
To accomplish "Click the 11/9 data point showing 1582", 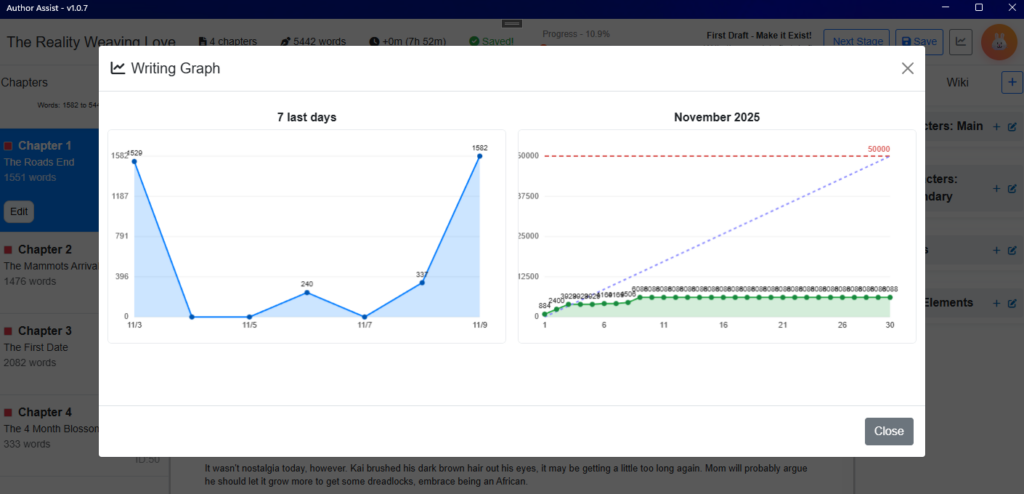I will 480,156.
